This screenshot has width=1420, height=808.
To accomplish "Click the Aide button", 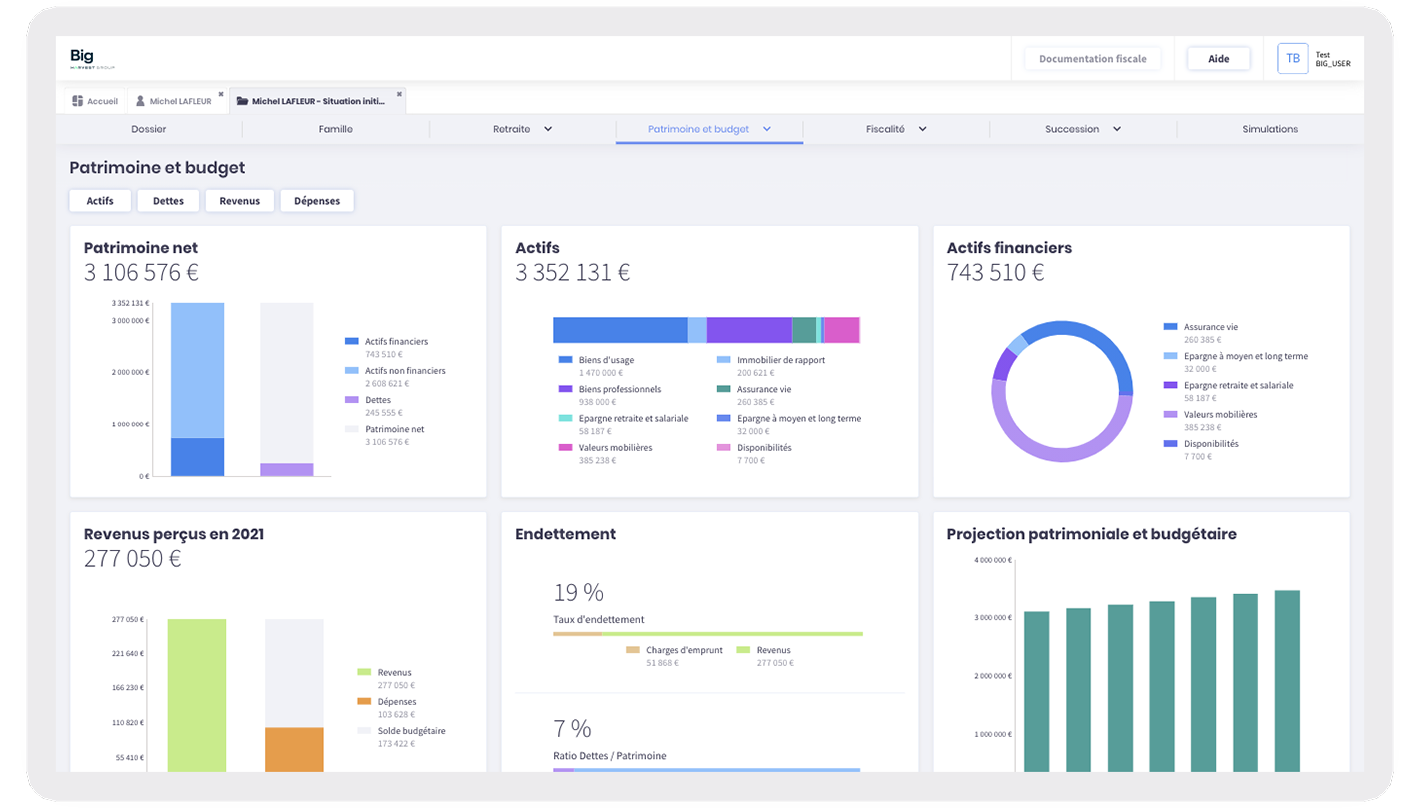I will [x=1218, y=59].
